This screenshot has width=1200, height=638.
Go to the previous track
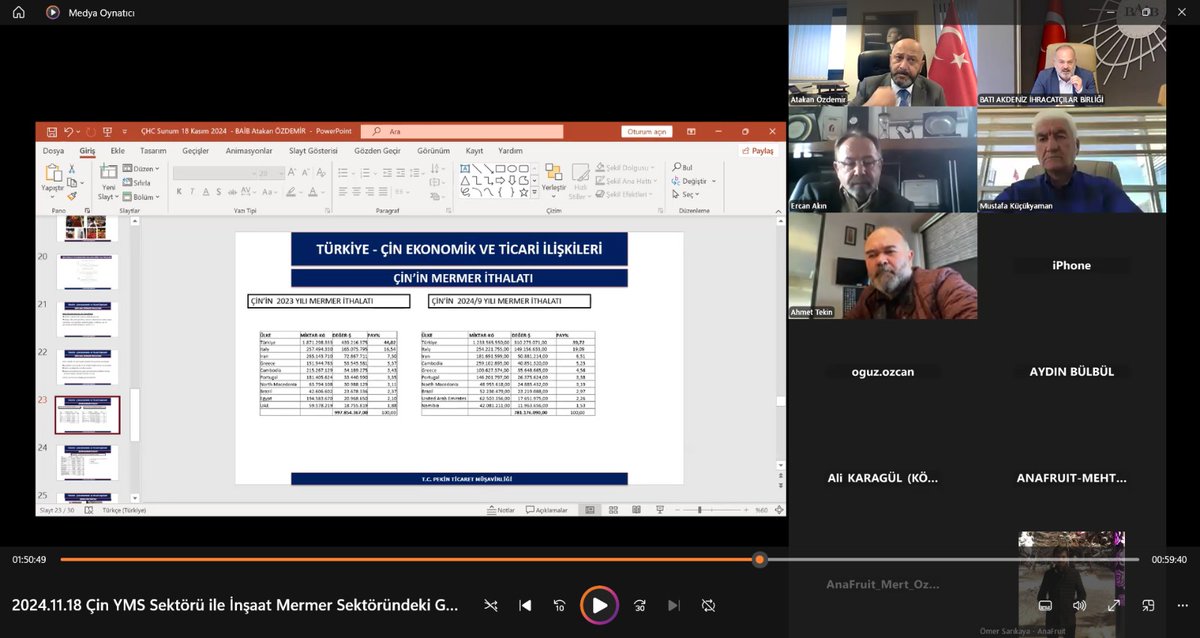click(525, 605)
